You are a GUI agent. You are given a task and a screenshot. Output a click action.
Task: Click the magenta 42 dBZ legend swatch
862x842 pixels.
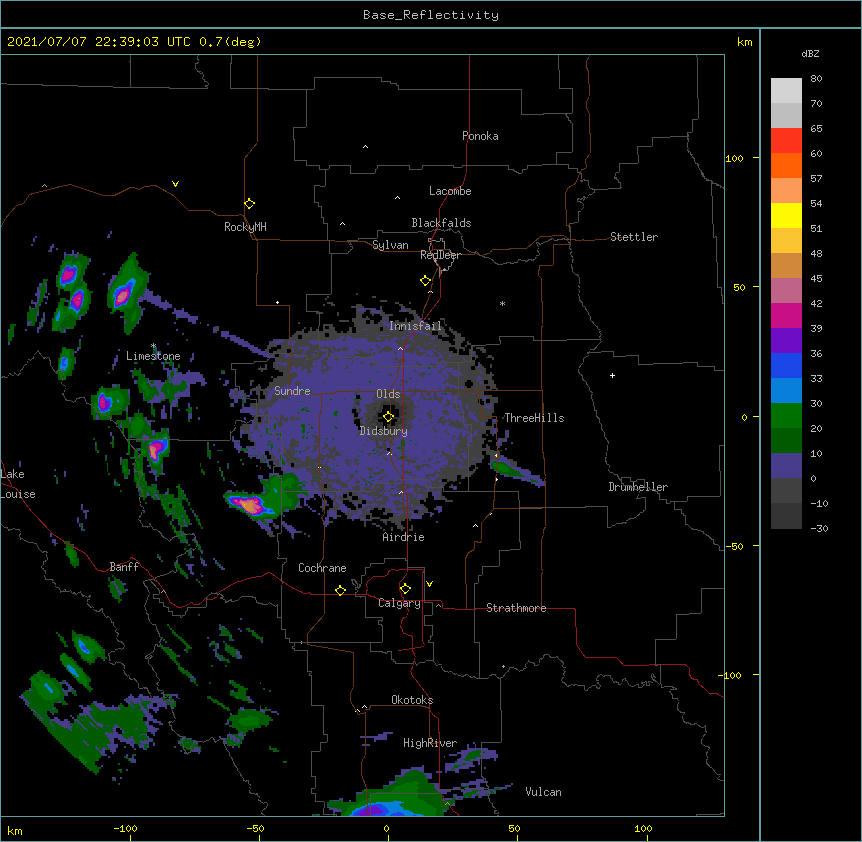[x=786, y=315]
